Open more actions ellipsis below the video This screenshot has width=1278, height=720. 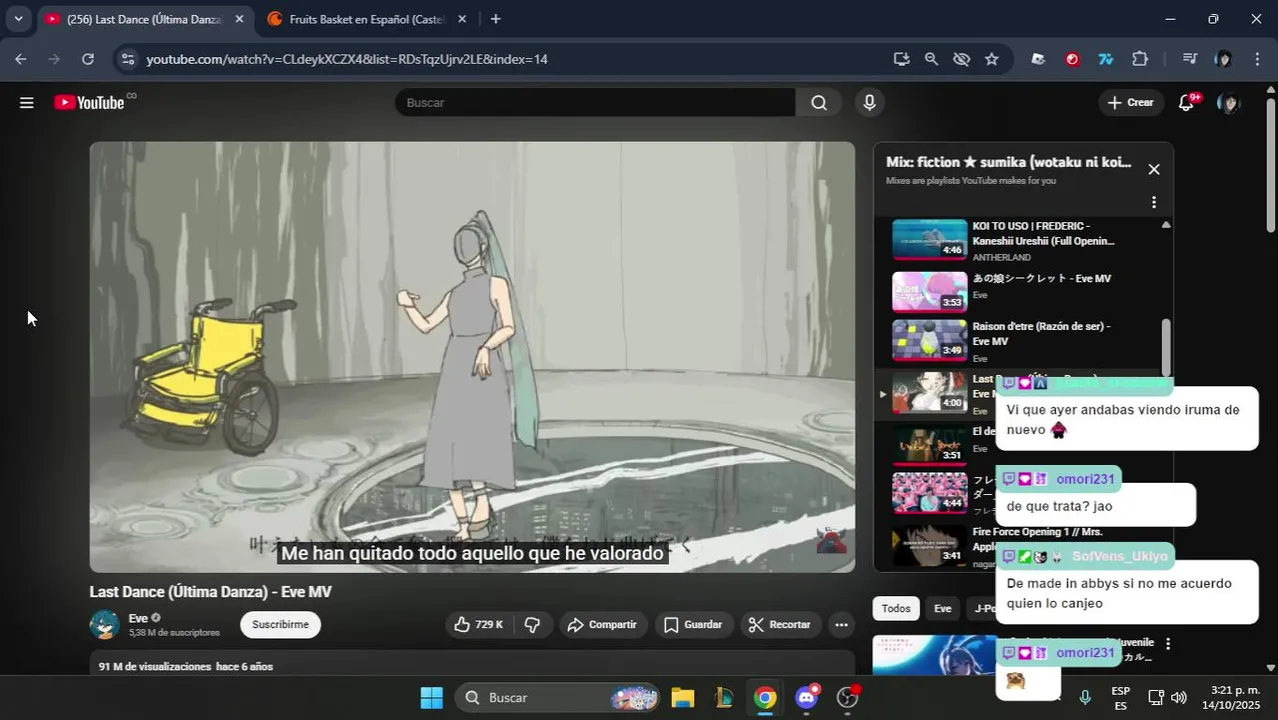tap(842, 624)
